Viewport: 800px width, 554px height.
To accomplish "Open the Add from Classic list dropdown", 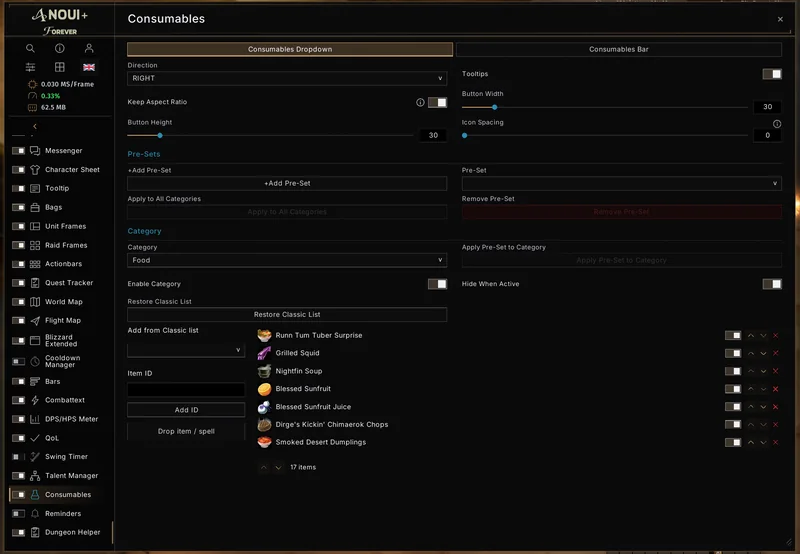I will coord(186,350).
